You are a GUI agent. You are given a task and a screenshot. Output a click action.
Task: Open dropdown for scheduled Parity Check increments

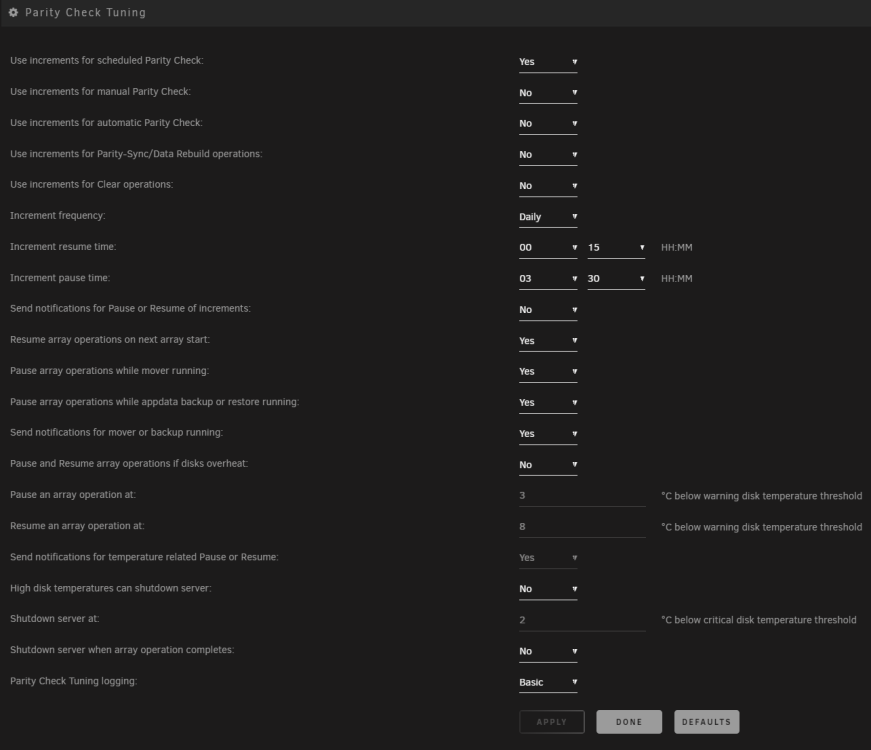pos(548,62)
